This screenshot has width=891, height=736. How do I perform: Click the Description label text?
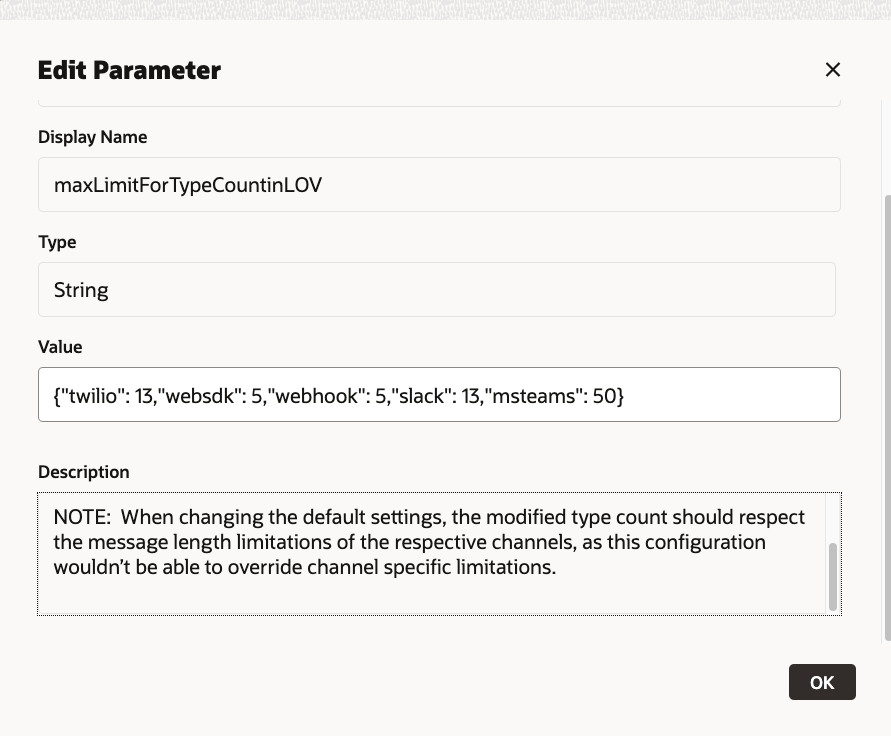pos(83,472)
